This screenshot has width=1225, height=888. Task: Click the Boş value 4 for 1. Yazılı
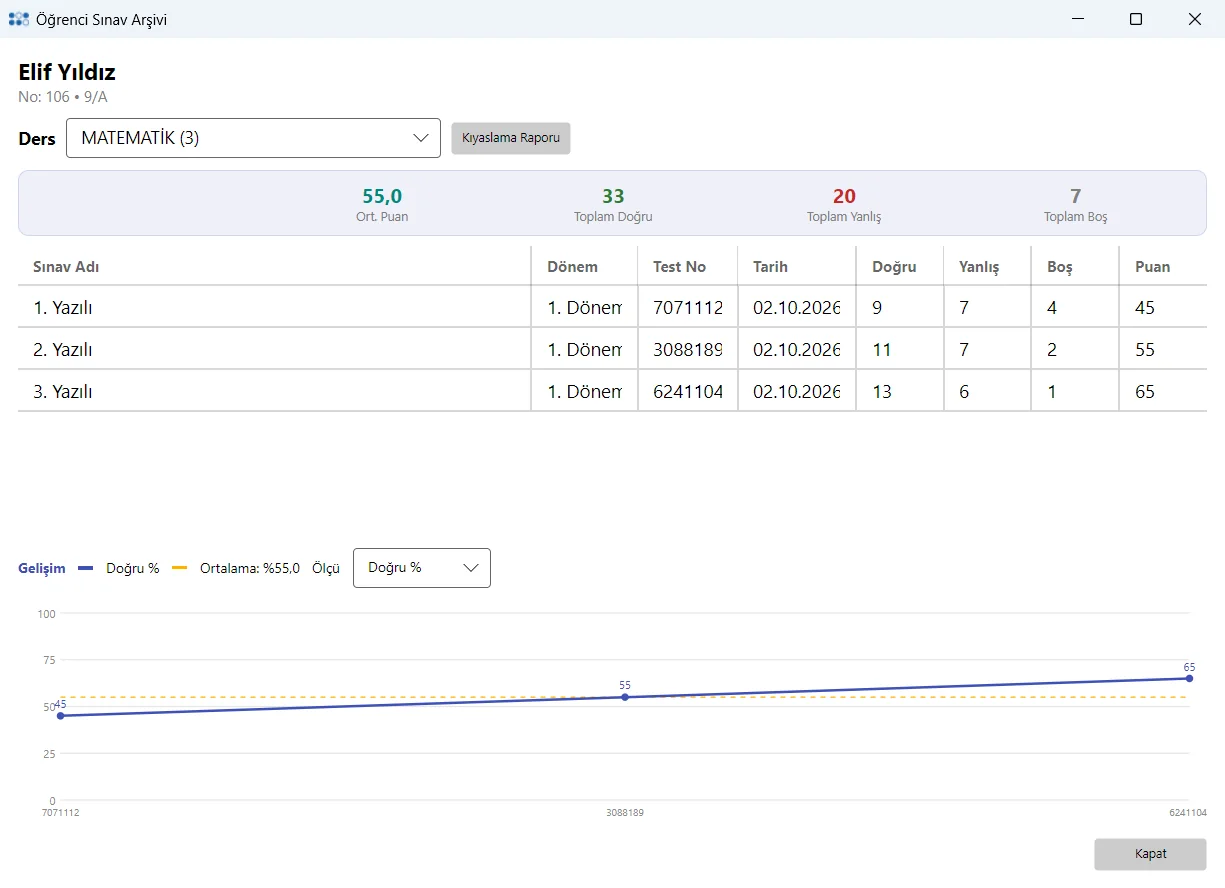coord(1052,308)
